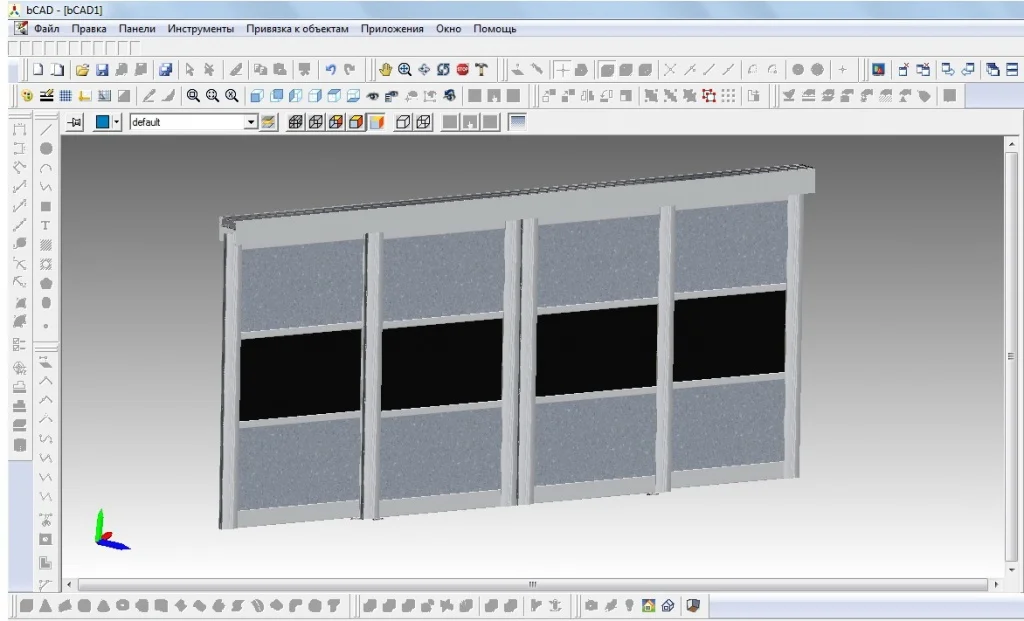Click the magnifier with X zoom icon
The width and height of the screenshot is (1024, 621).
coord(232,96)
